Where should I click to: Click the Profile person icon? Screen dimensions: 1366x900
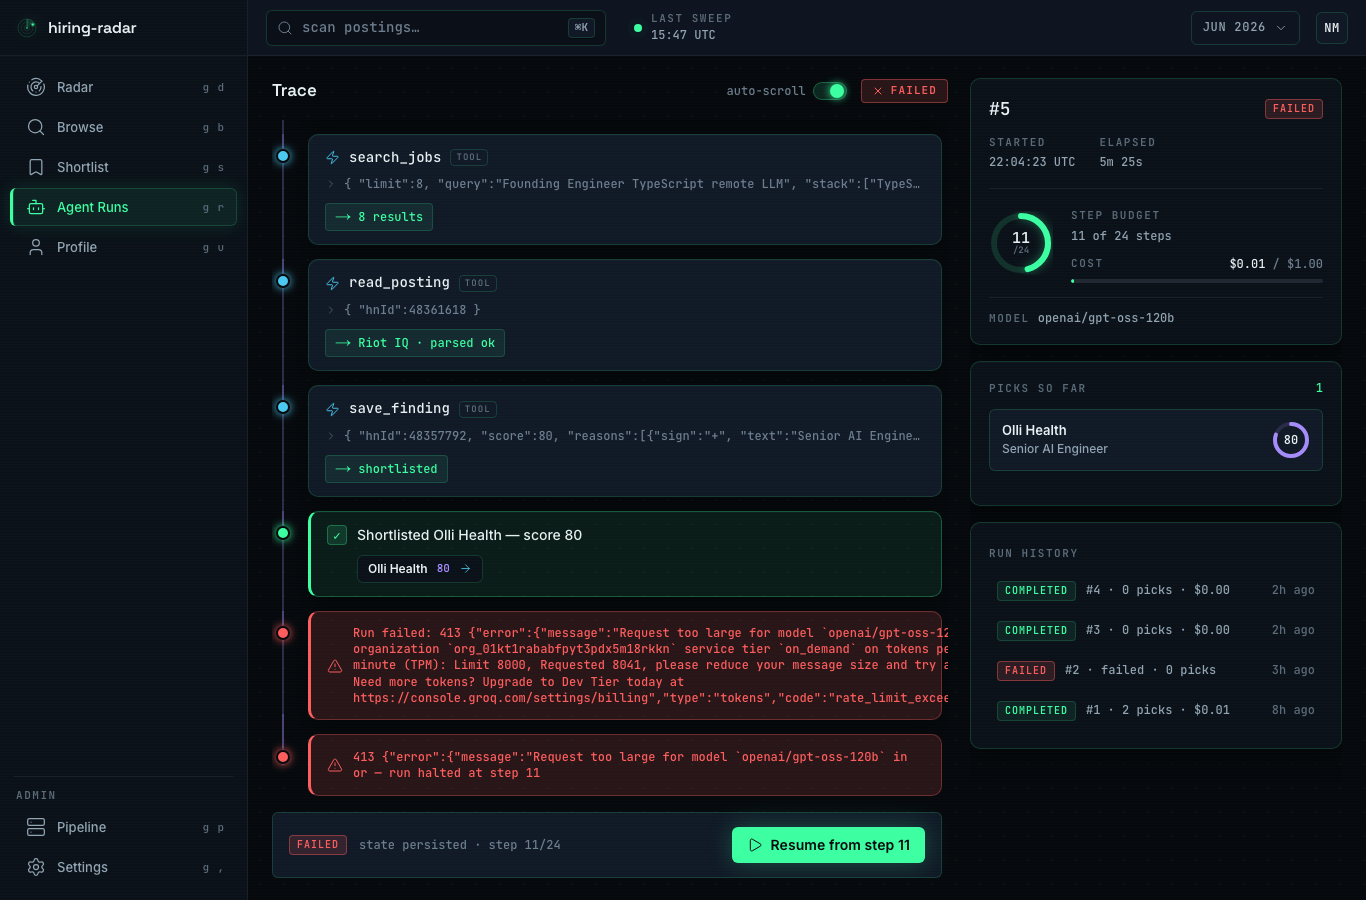[x=36, y=247]
